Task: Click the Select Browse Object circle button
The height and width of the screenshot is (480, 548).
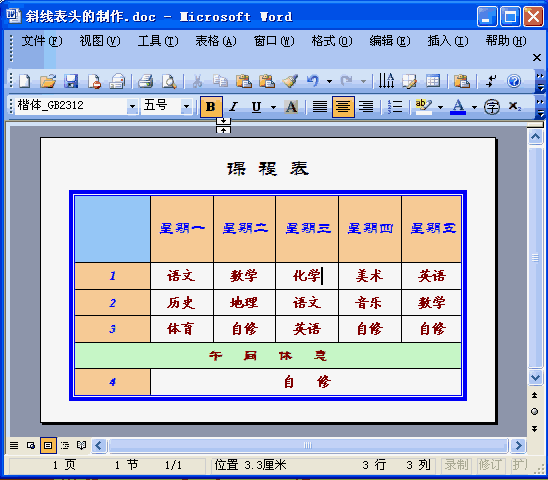Action: point(534,411)
